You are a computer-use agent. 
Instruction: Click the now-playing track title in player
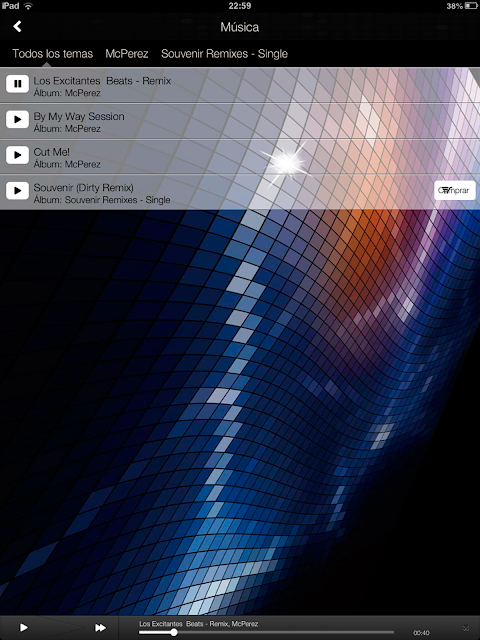[198, 624]
